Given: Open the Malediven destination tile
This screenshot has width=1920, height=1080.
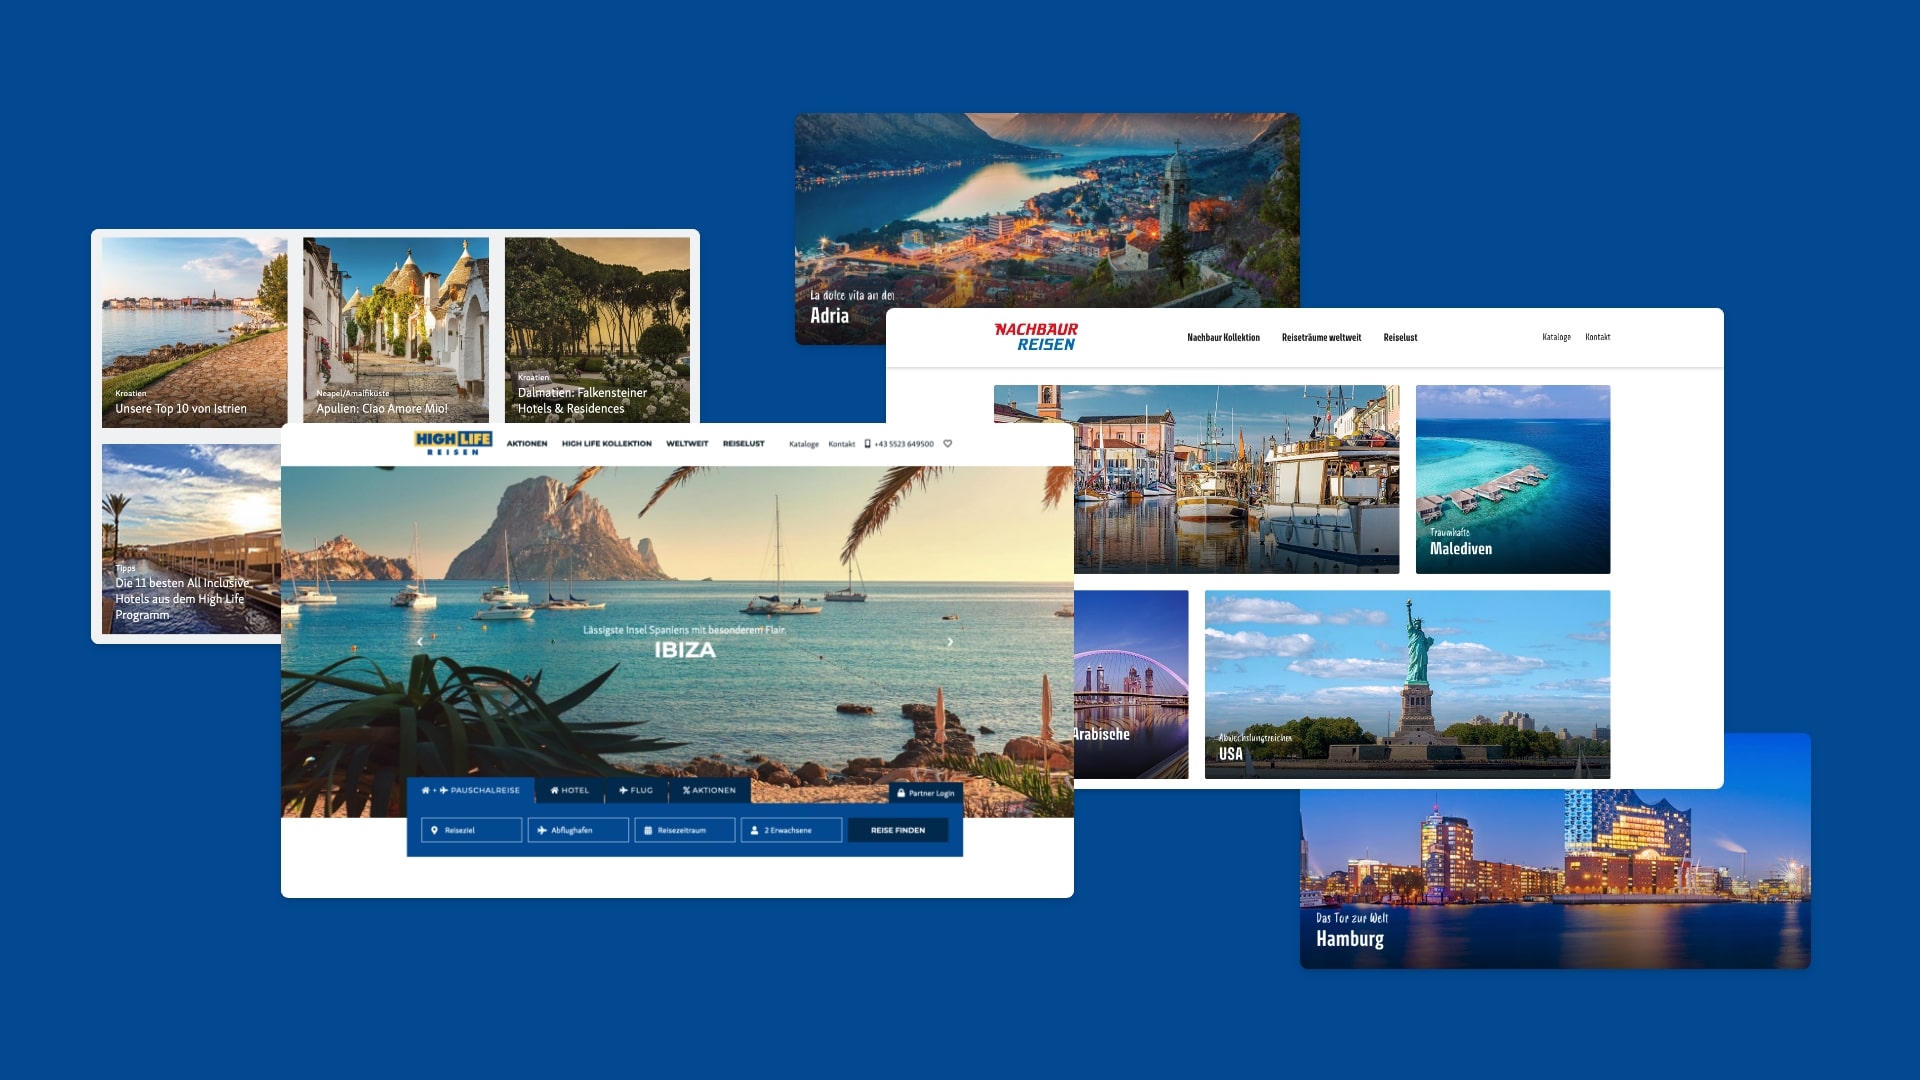Looking at the screenshot, I should [x=1513, y=479].
